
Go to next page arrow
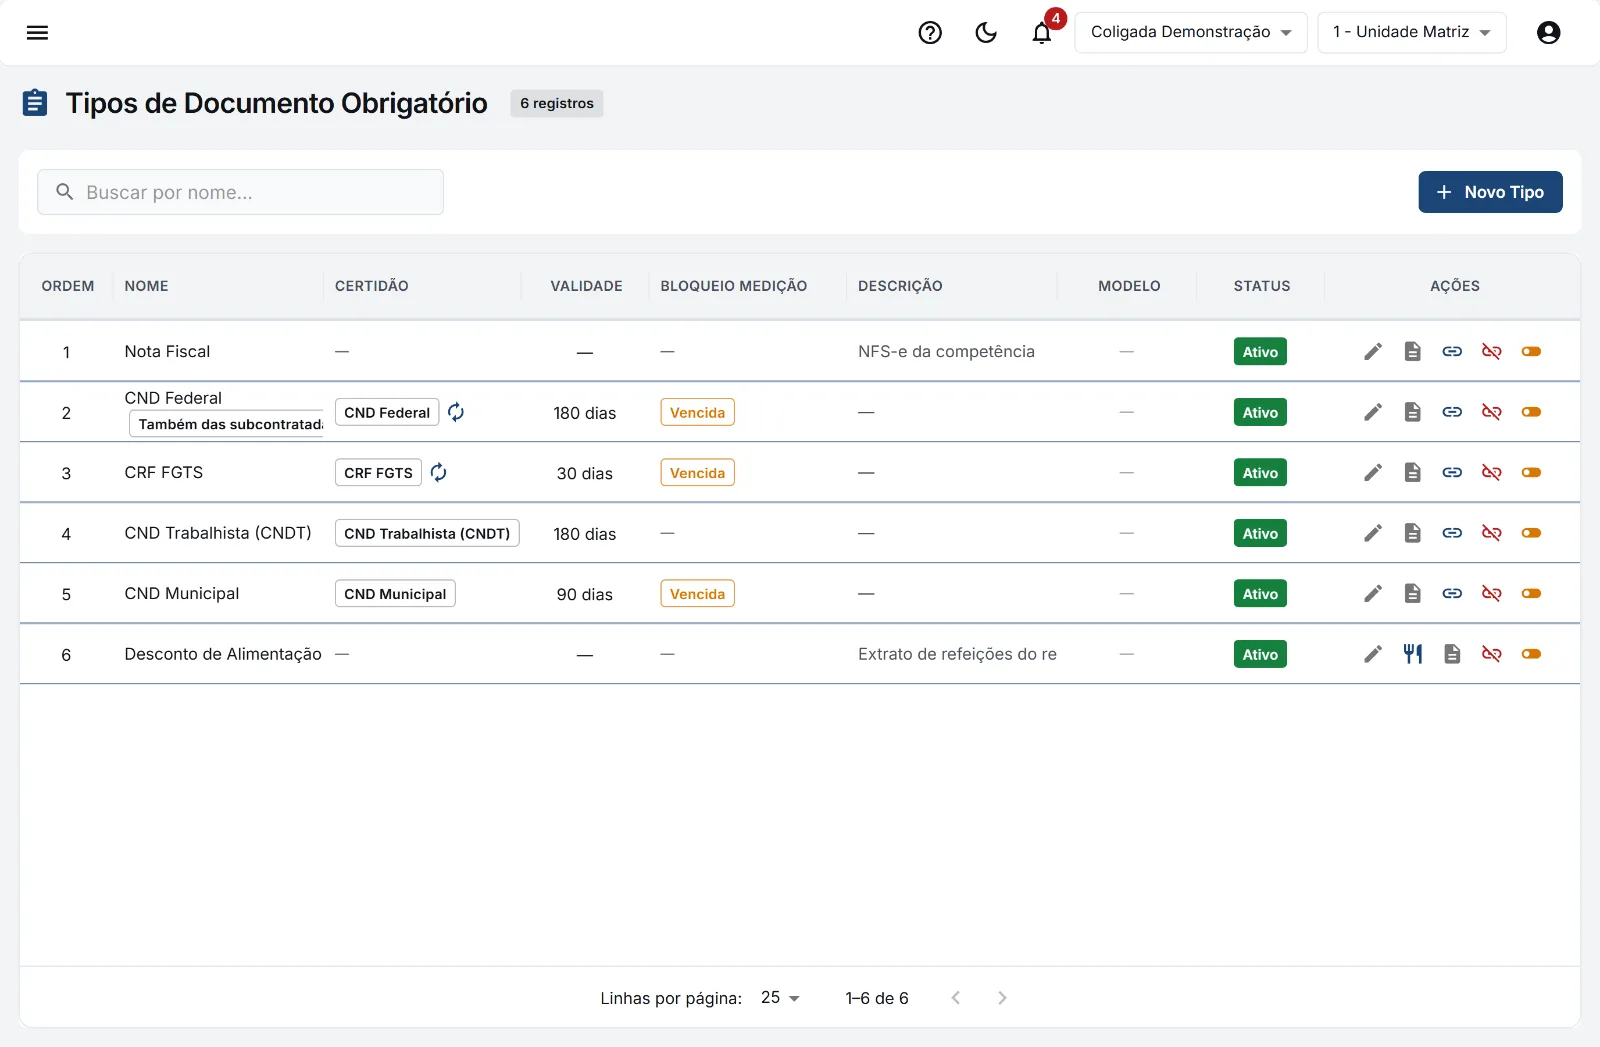click(x=1002, y=998)
